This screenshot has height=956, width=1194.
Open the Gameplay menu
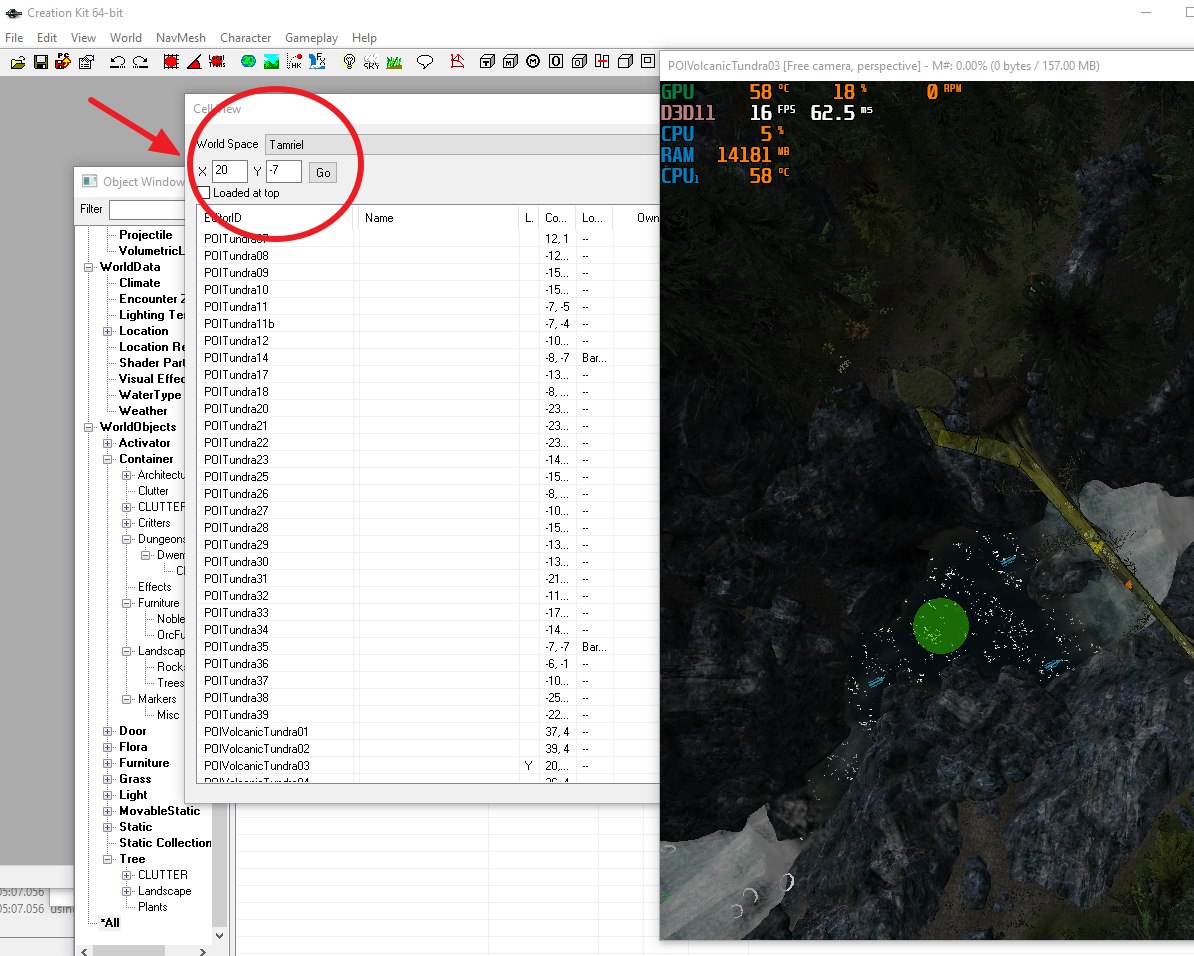pyautogui.click(x=311, y=38)
